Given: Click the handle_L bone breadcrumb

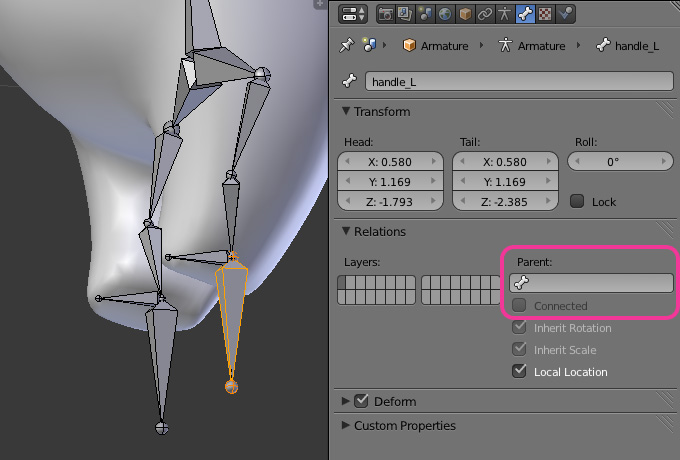Looking at the screenshot, I should point(628,46).
